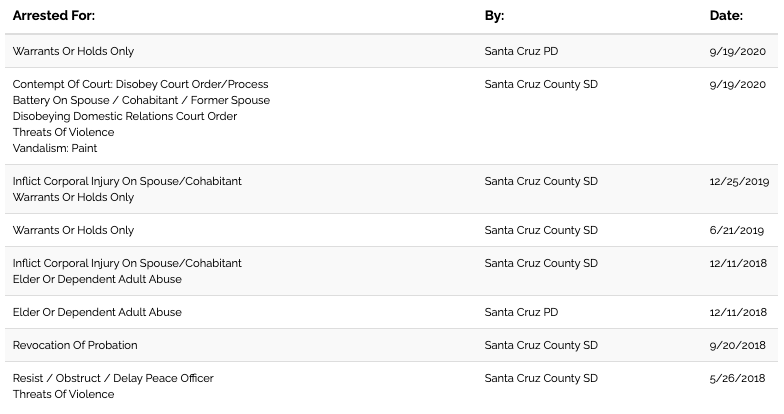Click the 'By:' column header
The image size is (784, 414).
494,16
